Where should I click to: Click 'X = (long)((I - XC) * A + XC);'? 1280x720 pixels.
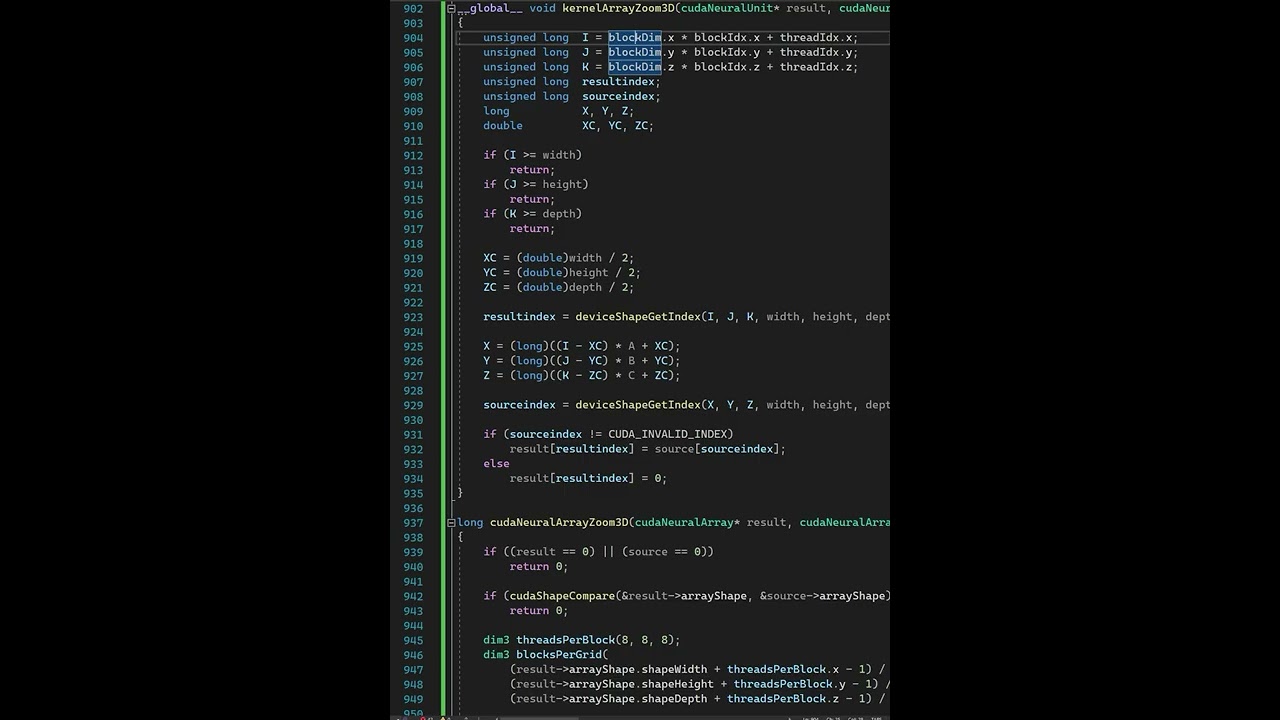tap(582, 346)
